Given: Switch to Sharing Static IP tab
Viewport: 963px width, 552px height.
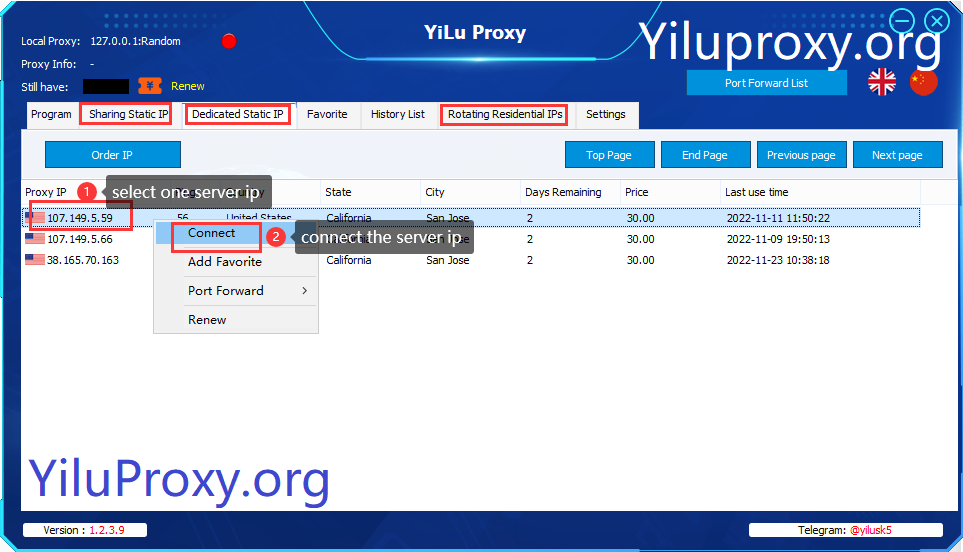Looking at the screenshot, I should tap(128, 114).
